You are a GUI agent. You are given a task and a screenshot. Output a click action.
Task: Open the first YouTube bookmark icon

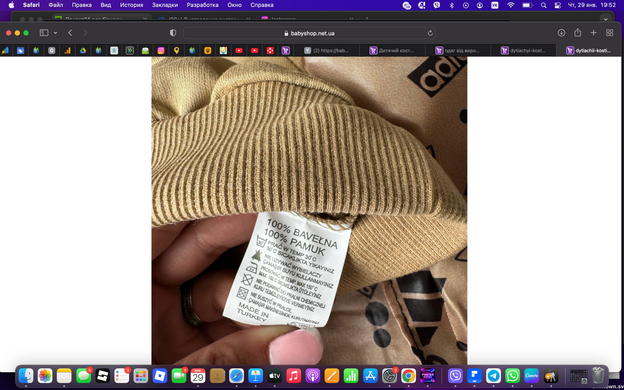pos(239,51)
